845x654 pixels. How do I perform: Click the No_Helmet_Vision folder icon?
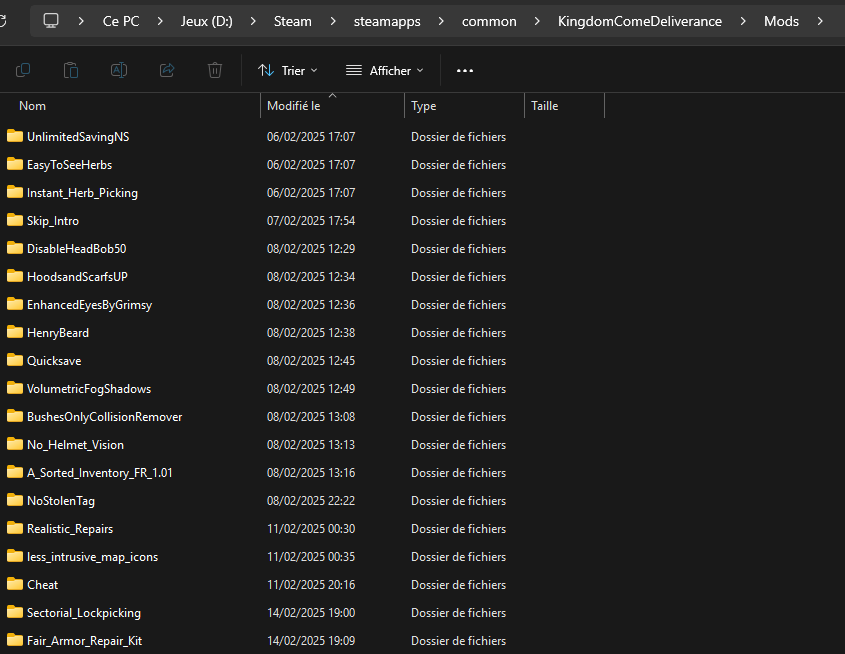(x=15, y=444)
